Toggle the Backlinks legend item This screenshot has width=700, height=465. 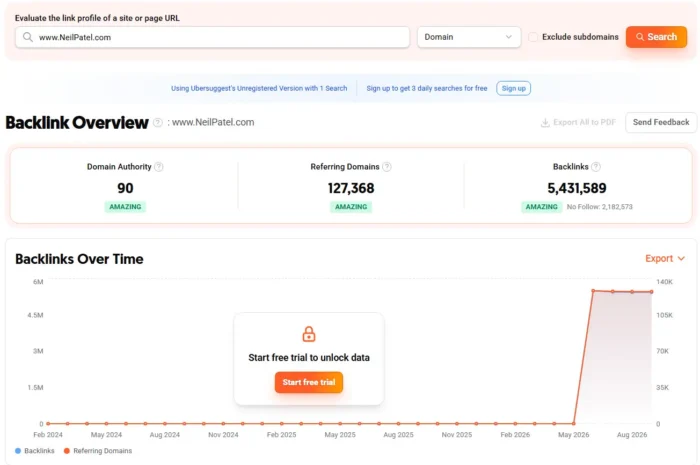[x=35, y=451]
